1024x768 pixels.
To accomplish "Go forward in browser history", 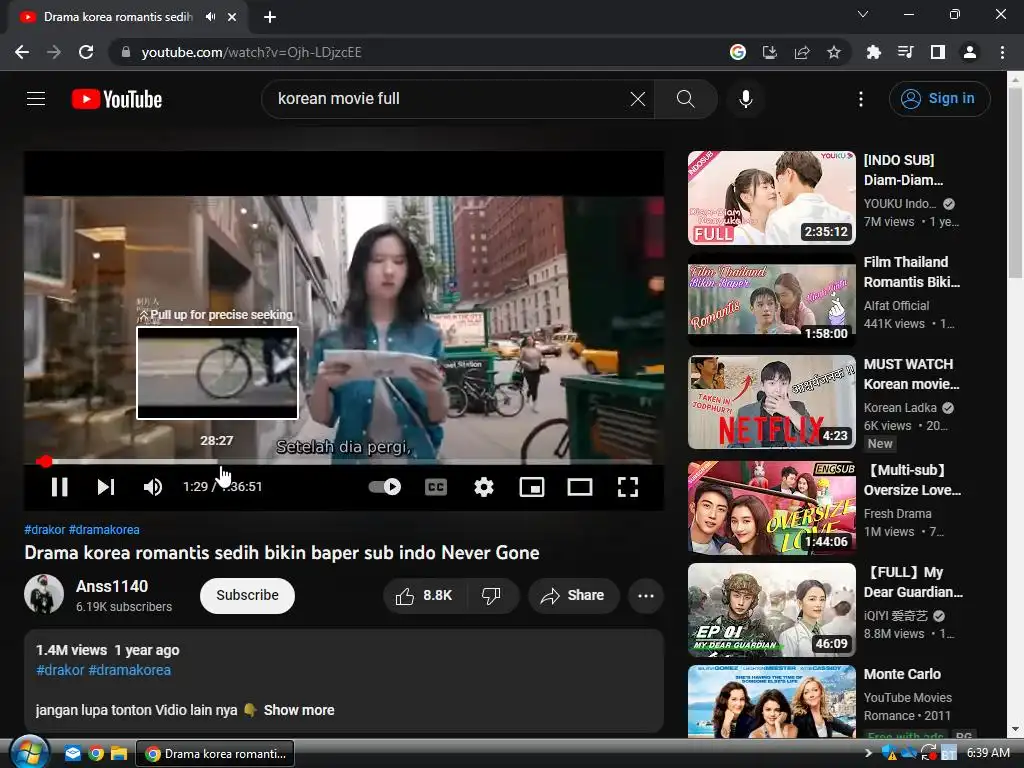I will tap(54, 52).
